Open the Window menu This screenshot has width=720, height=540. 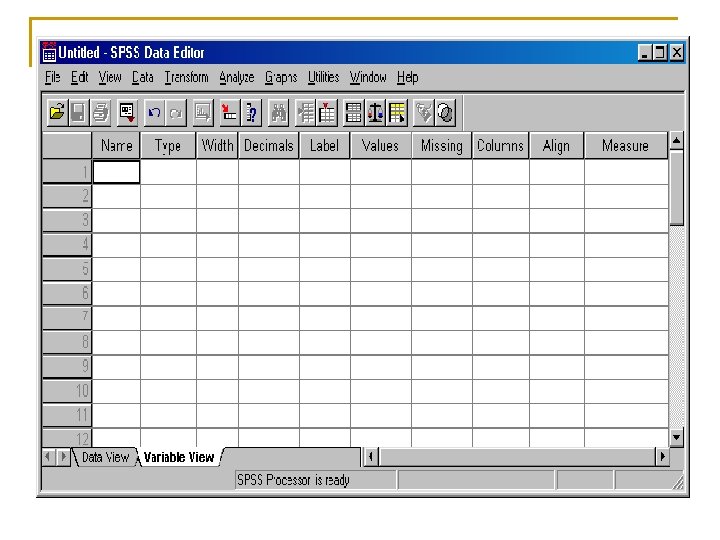(x=368, y=78)
